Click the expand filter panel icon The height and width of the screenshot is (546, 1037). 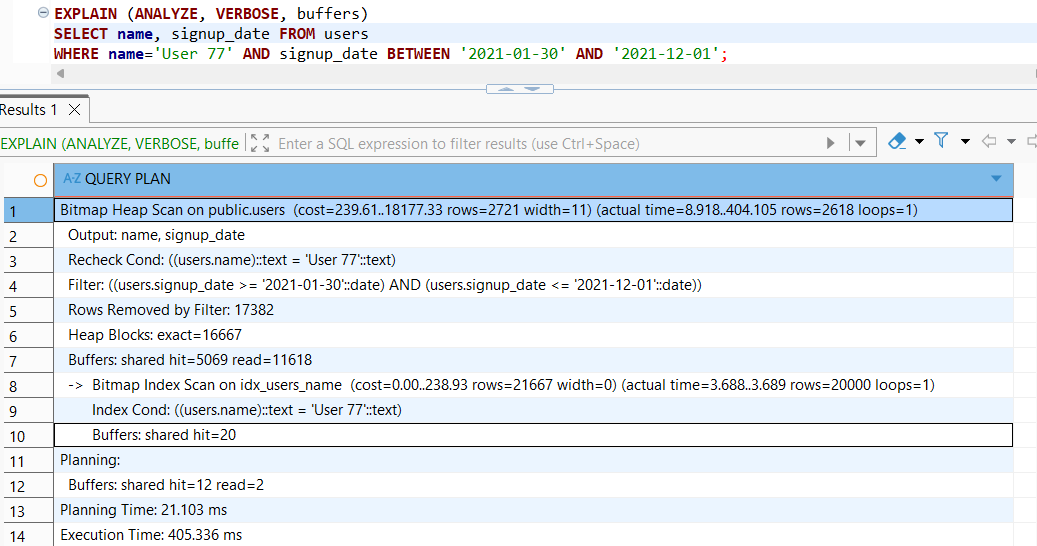tap(260, 143)
